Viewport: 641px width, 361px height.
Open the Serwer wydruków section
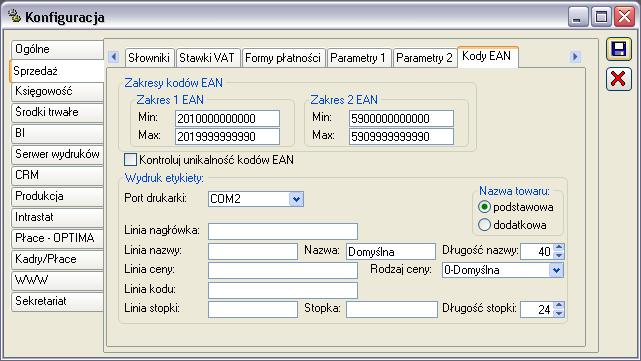(57, 154)
